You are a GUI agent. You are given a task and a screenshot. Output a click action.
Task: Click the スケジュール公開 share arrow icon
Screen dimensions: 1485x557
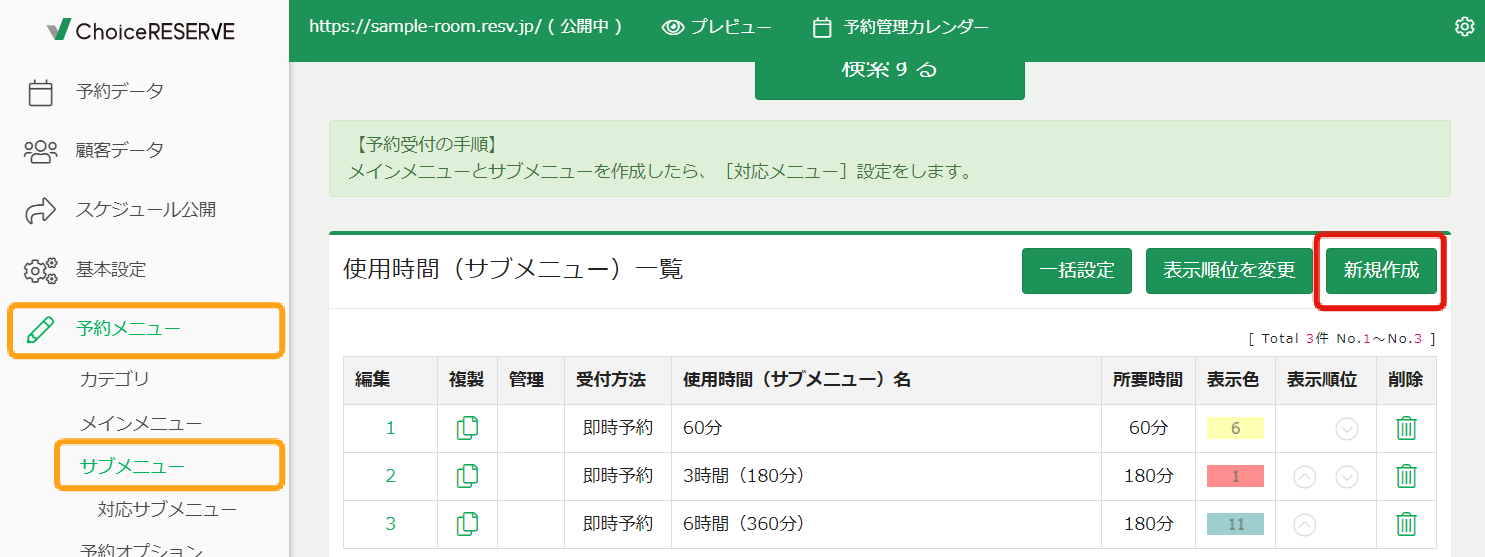pos(40,210)
